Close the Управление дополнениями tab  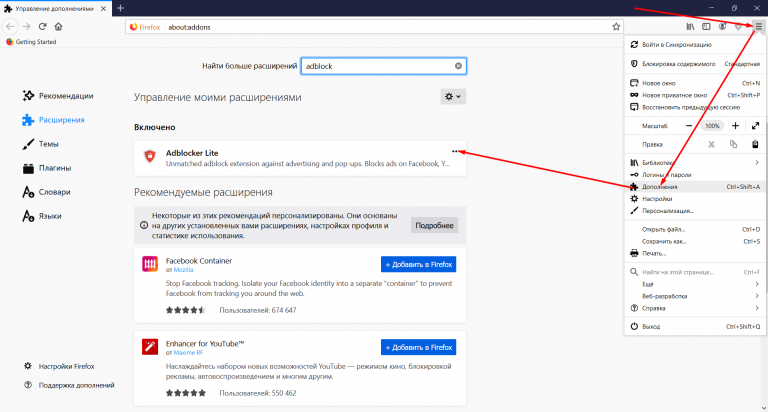103,9
